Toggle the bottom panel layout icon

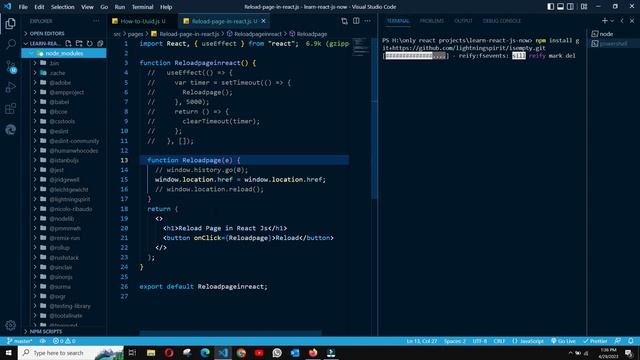click(x=560, y=7)
